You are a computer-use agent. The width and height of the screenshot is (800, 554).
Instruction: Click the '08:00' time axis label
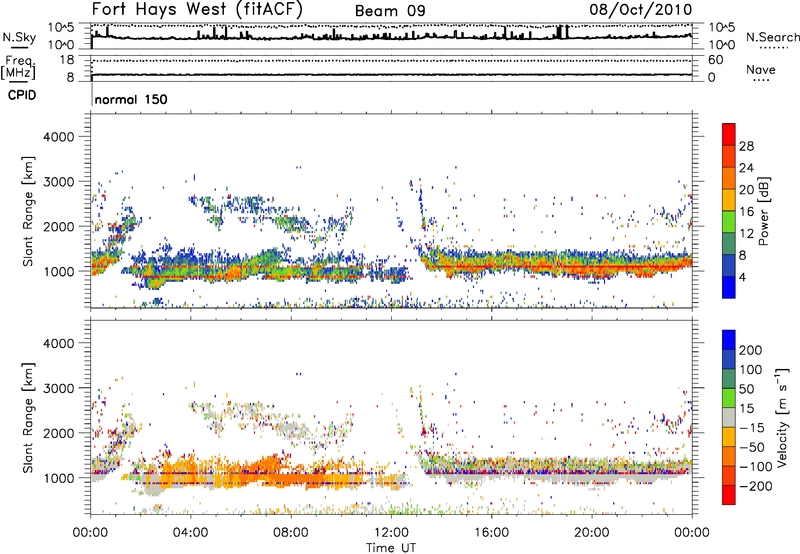[x=290, y=533]
